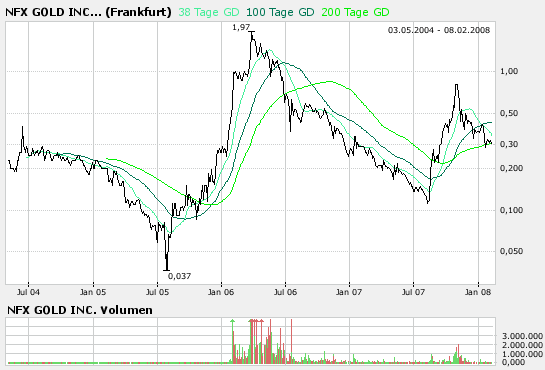Click the Jan 08 axis label

click(x=478, y=292)
